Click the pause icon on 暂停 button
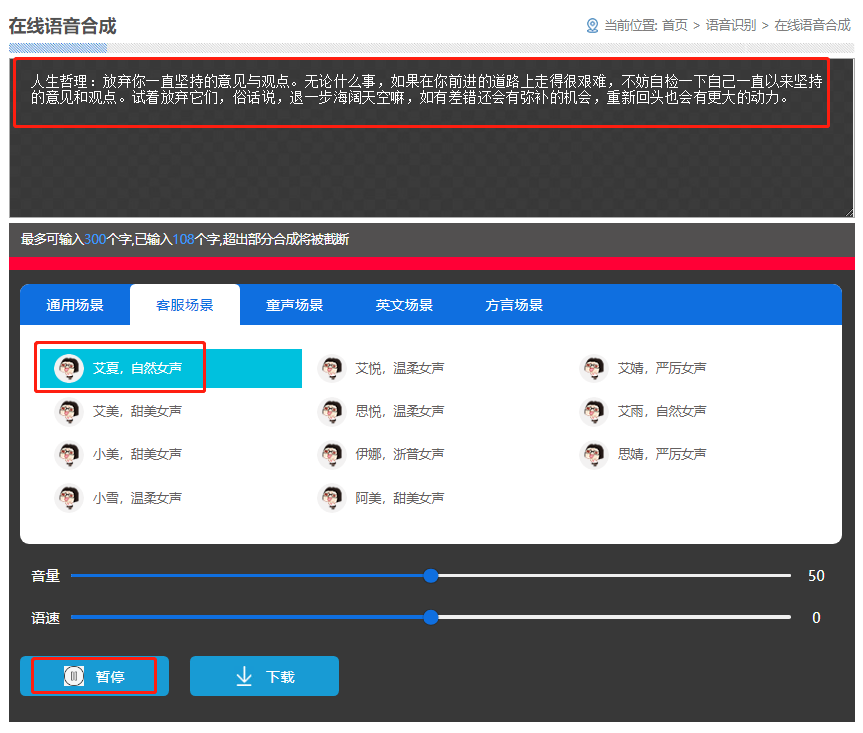The height and width of the screenshot is (733, 863). [x=74, y=676]
